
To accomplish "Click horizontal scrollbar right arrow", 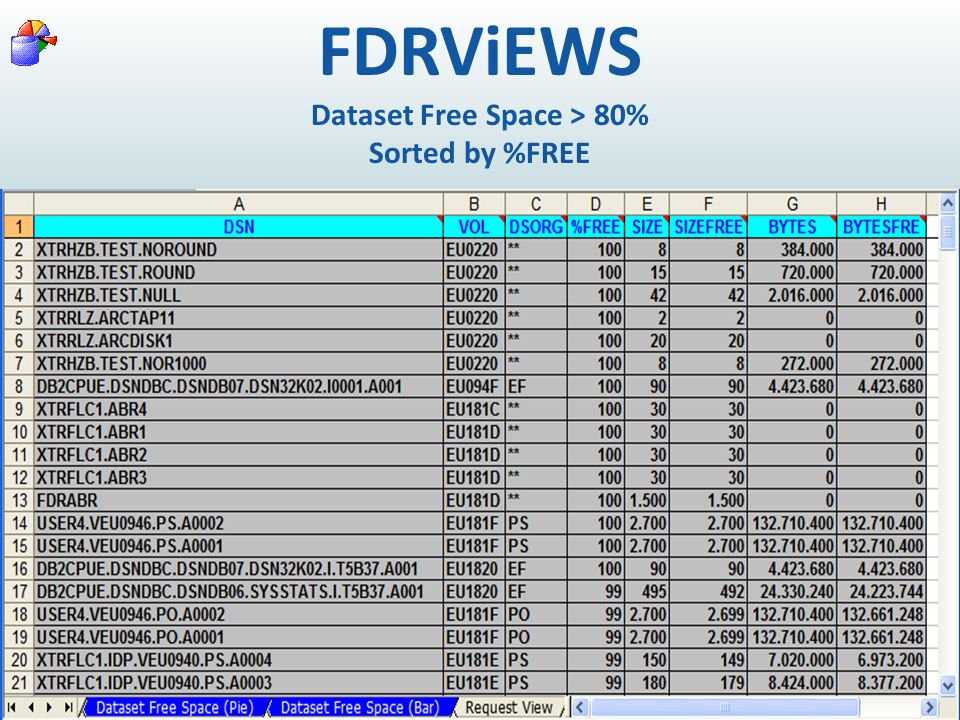I will click(x=930, y=707).
